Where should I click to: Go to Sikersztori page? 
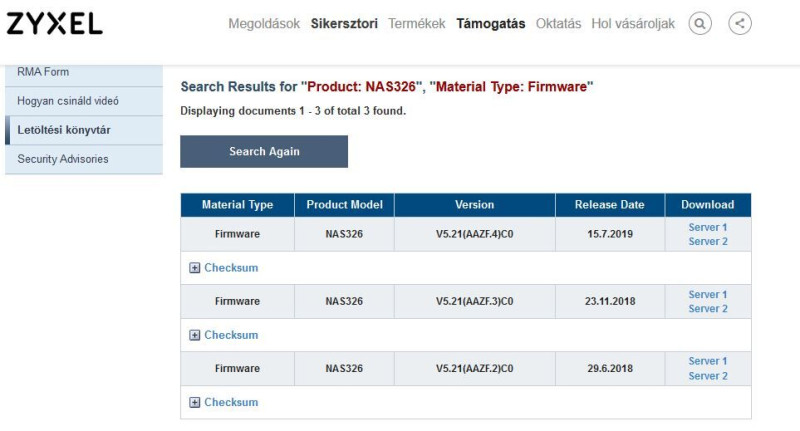344,24
